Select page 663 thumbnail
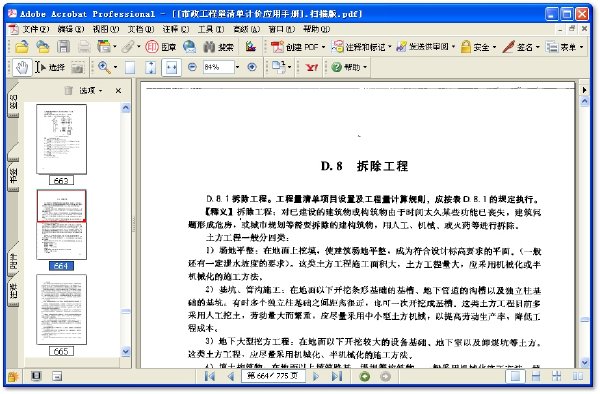 [61, 140]
